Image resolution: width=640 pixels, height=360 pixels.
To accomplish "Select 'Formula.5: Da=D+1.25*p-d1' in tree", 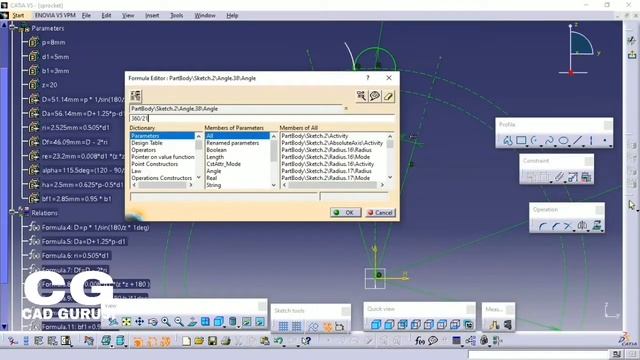I will click(x=83, y=242).
